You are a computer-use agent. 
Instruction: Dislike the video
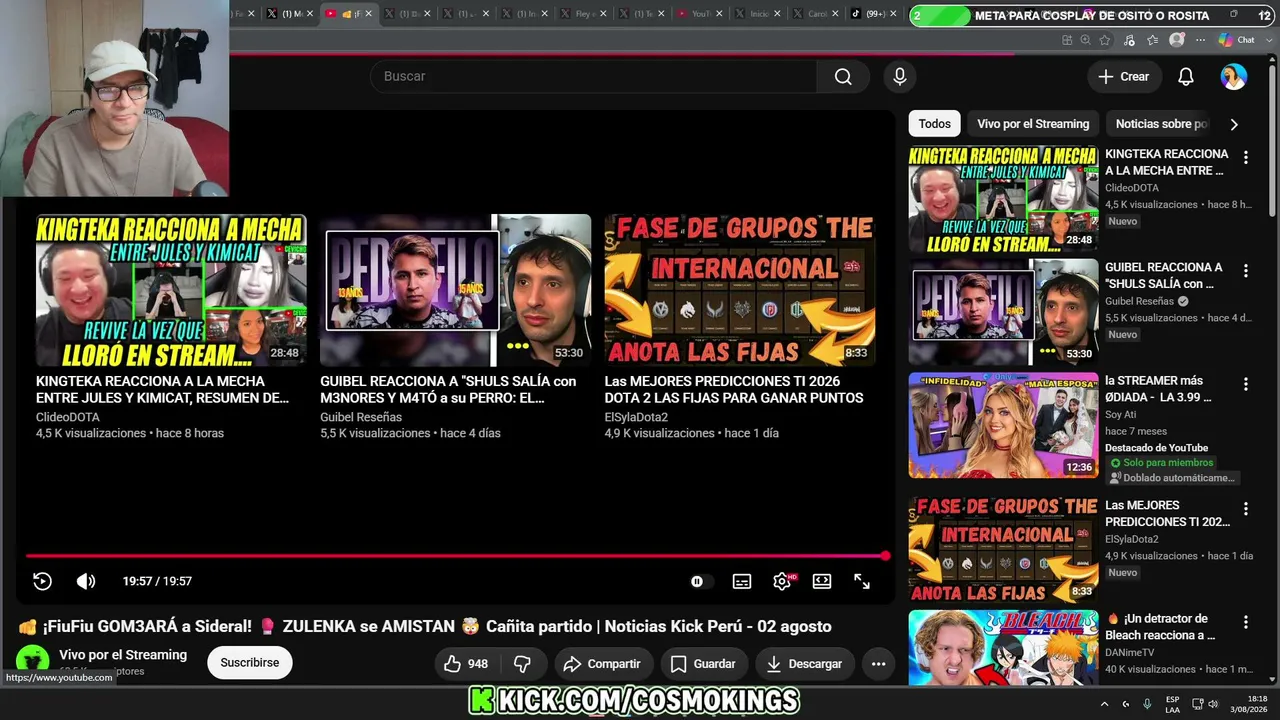[x=522, y=664]
